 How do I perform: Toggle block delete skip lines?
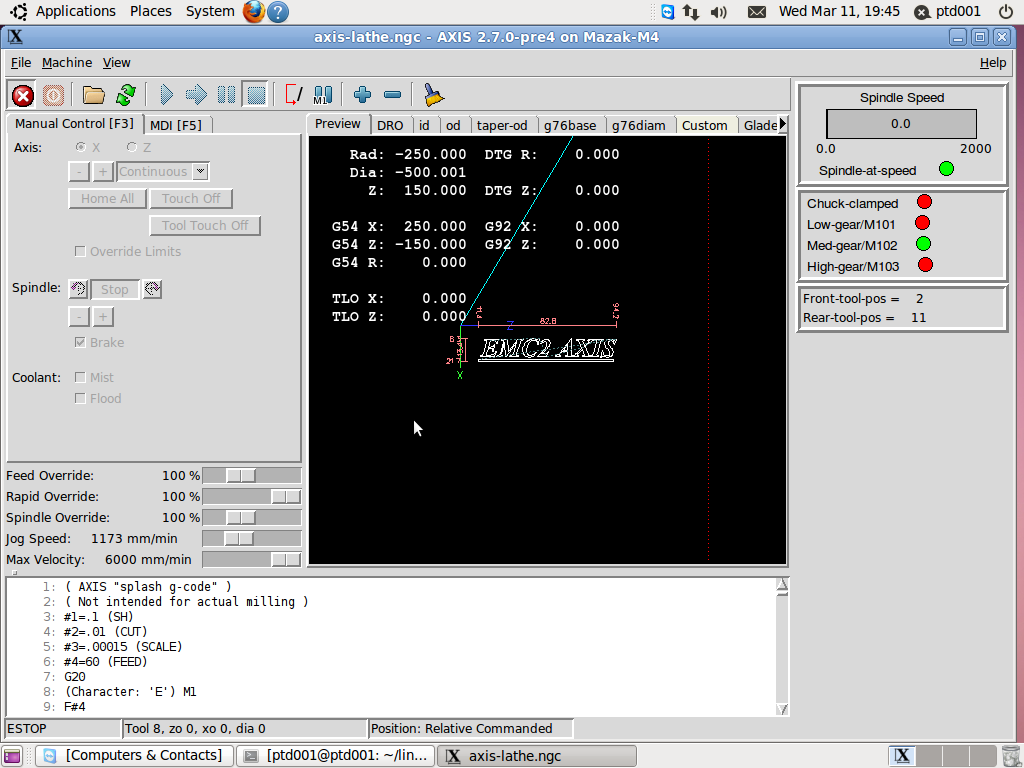(294, 95)
